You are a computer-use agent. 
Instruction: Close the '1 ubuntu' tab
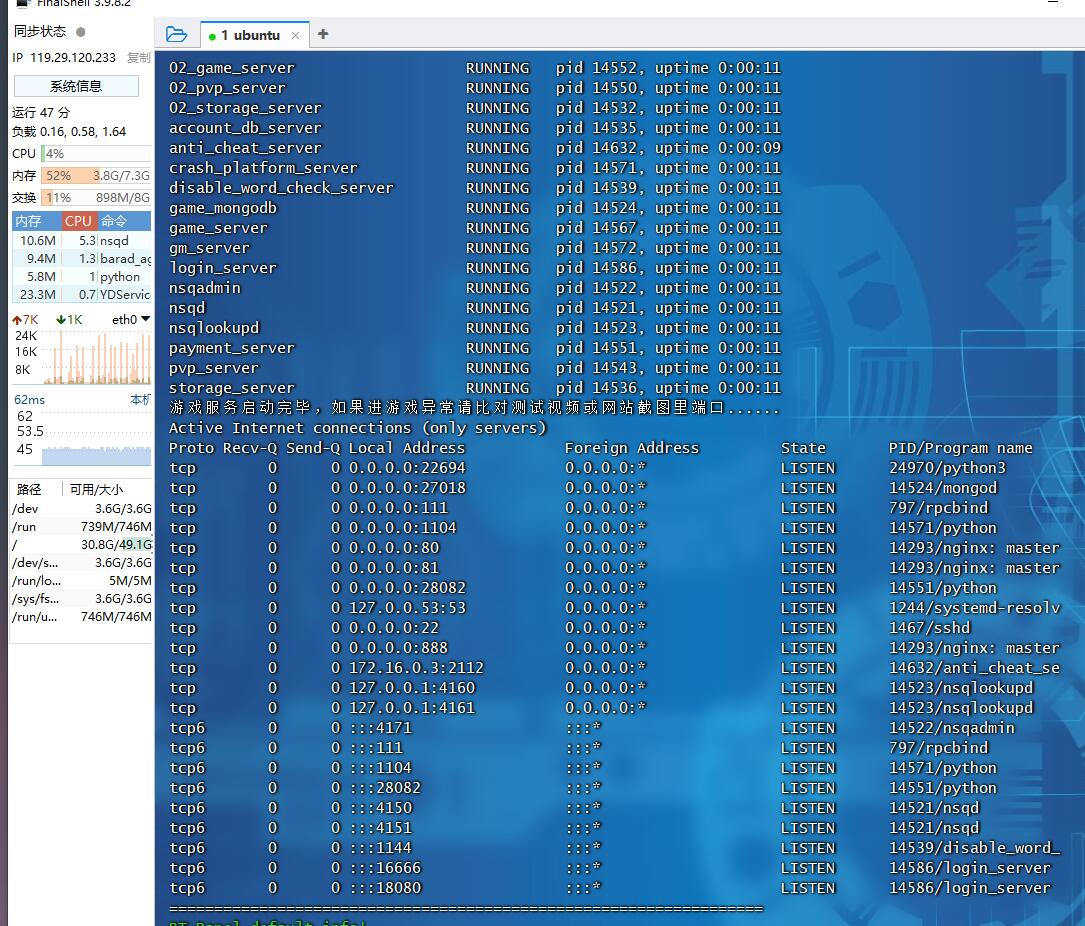(295, 35)
